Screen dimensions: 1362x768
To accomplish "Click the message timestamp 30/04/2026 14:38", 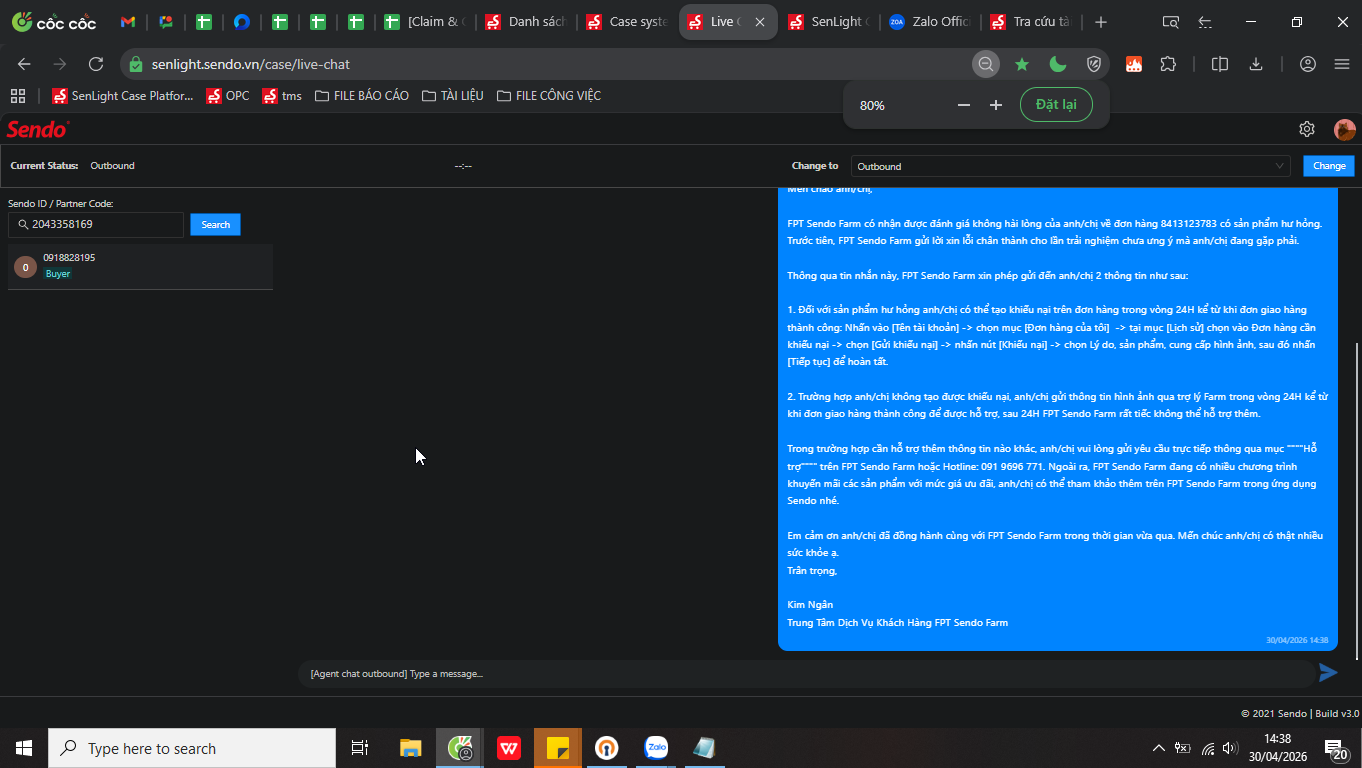I will 1297,640.
